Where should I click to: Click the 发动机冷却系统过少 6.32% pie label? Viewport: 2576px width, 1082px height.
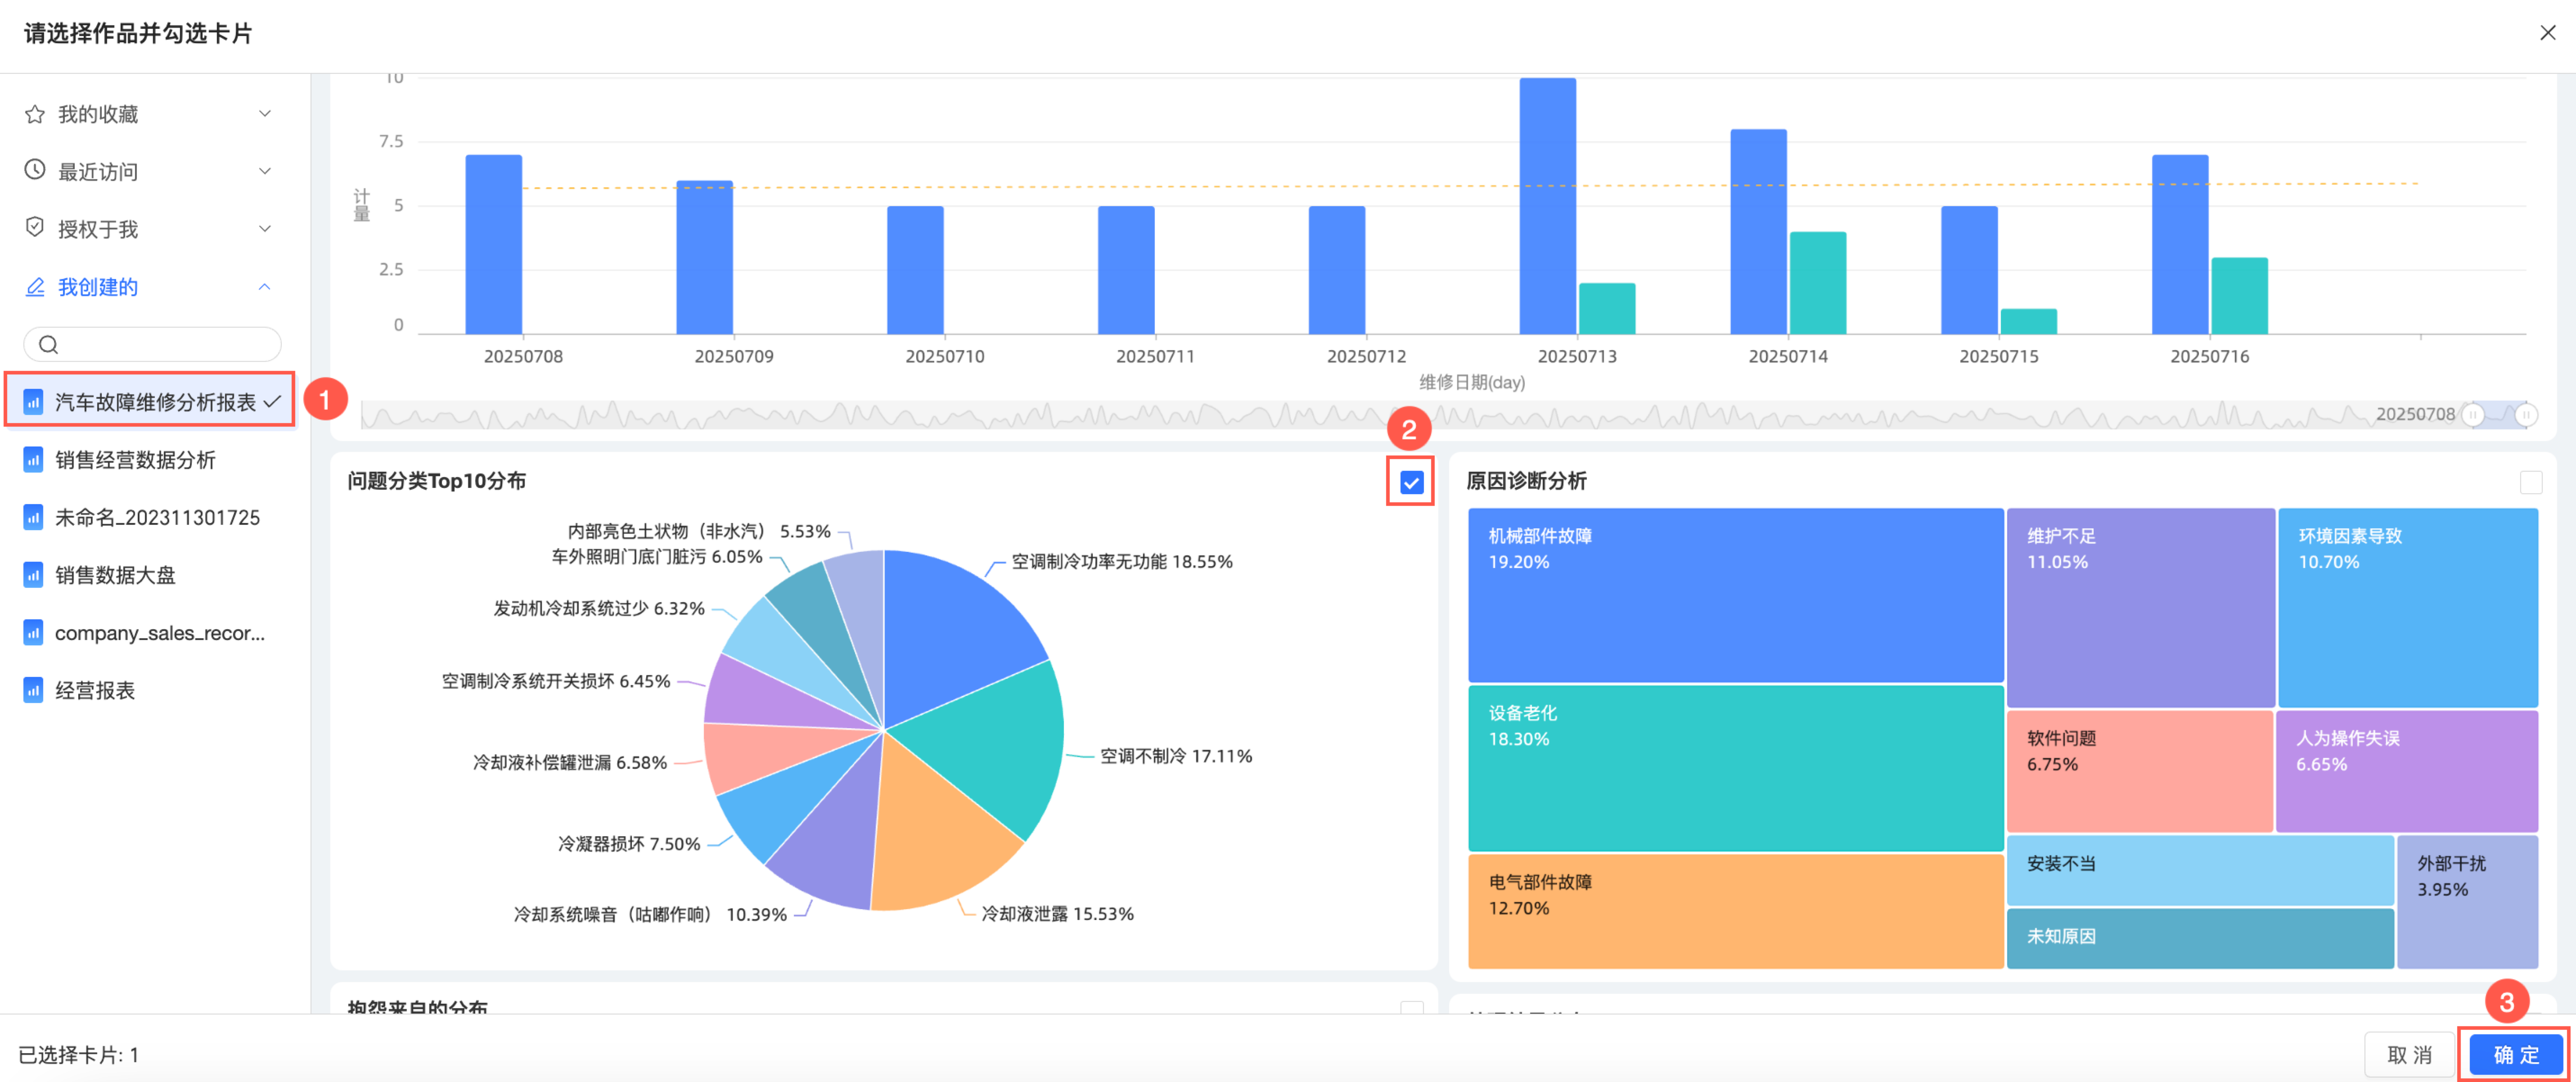point(599,608)
